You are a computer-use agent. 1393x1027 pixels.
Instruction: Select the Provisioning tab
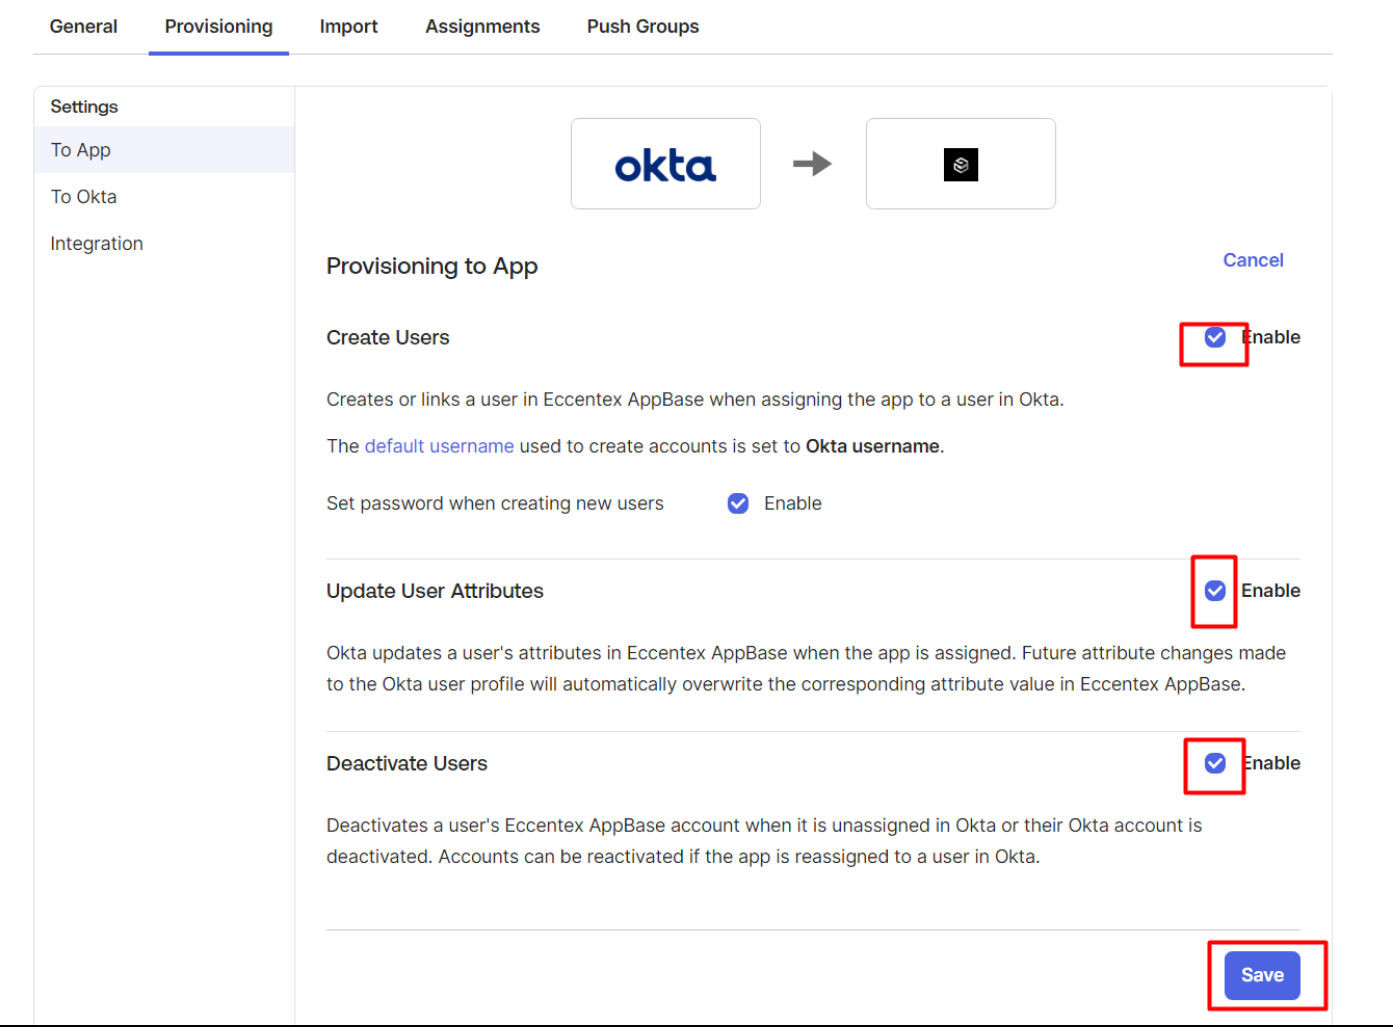[219, 27]
